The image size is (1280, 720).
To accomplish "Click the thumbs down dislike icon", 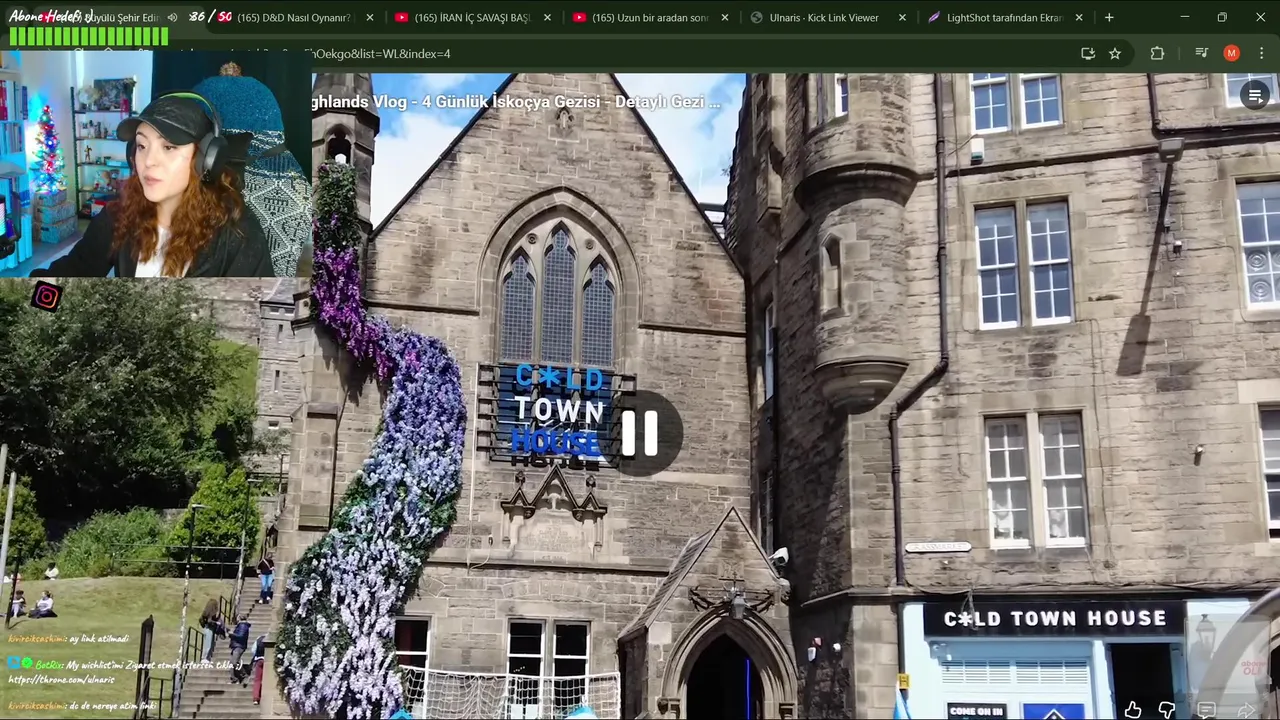I will 1167,710.
